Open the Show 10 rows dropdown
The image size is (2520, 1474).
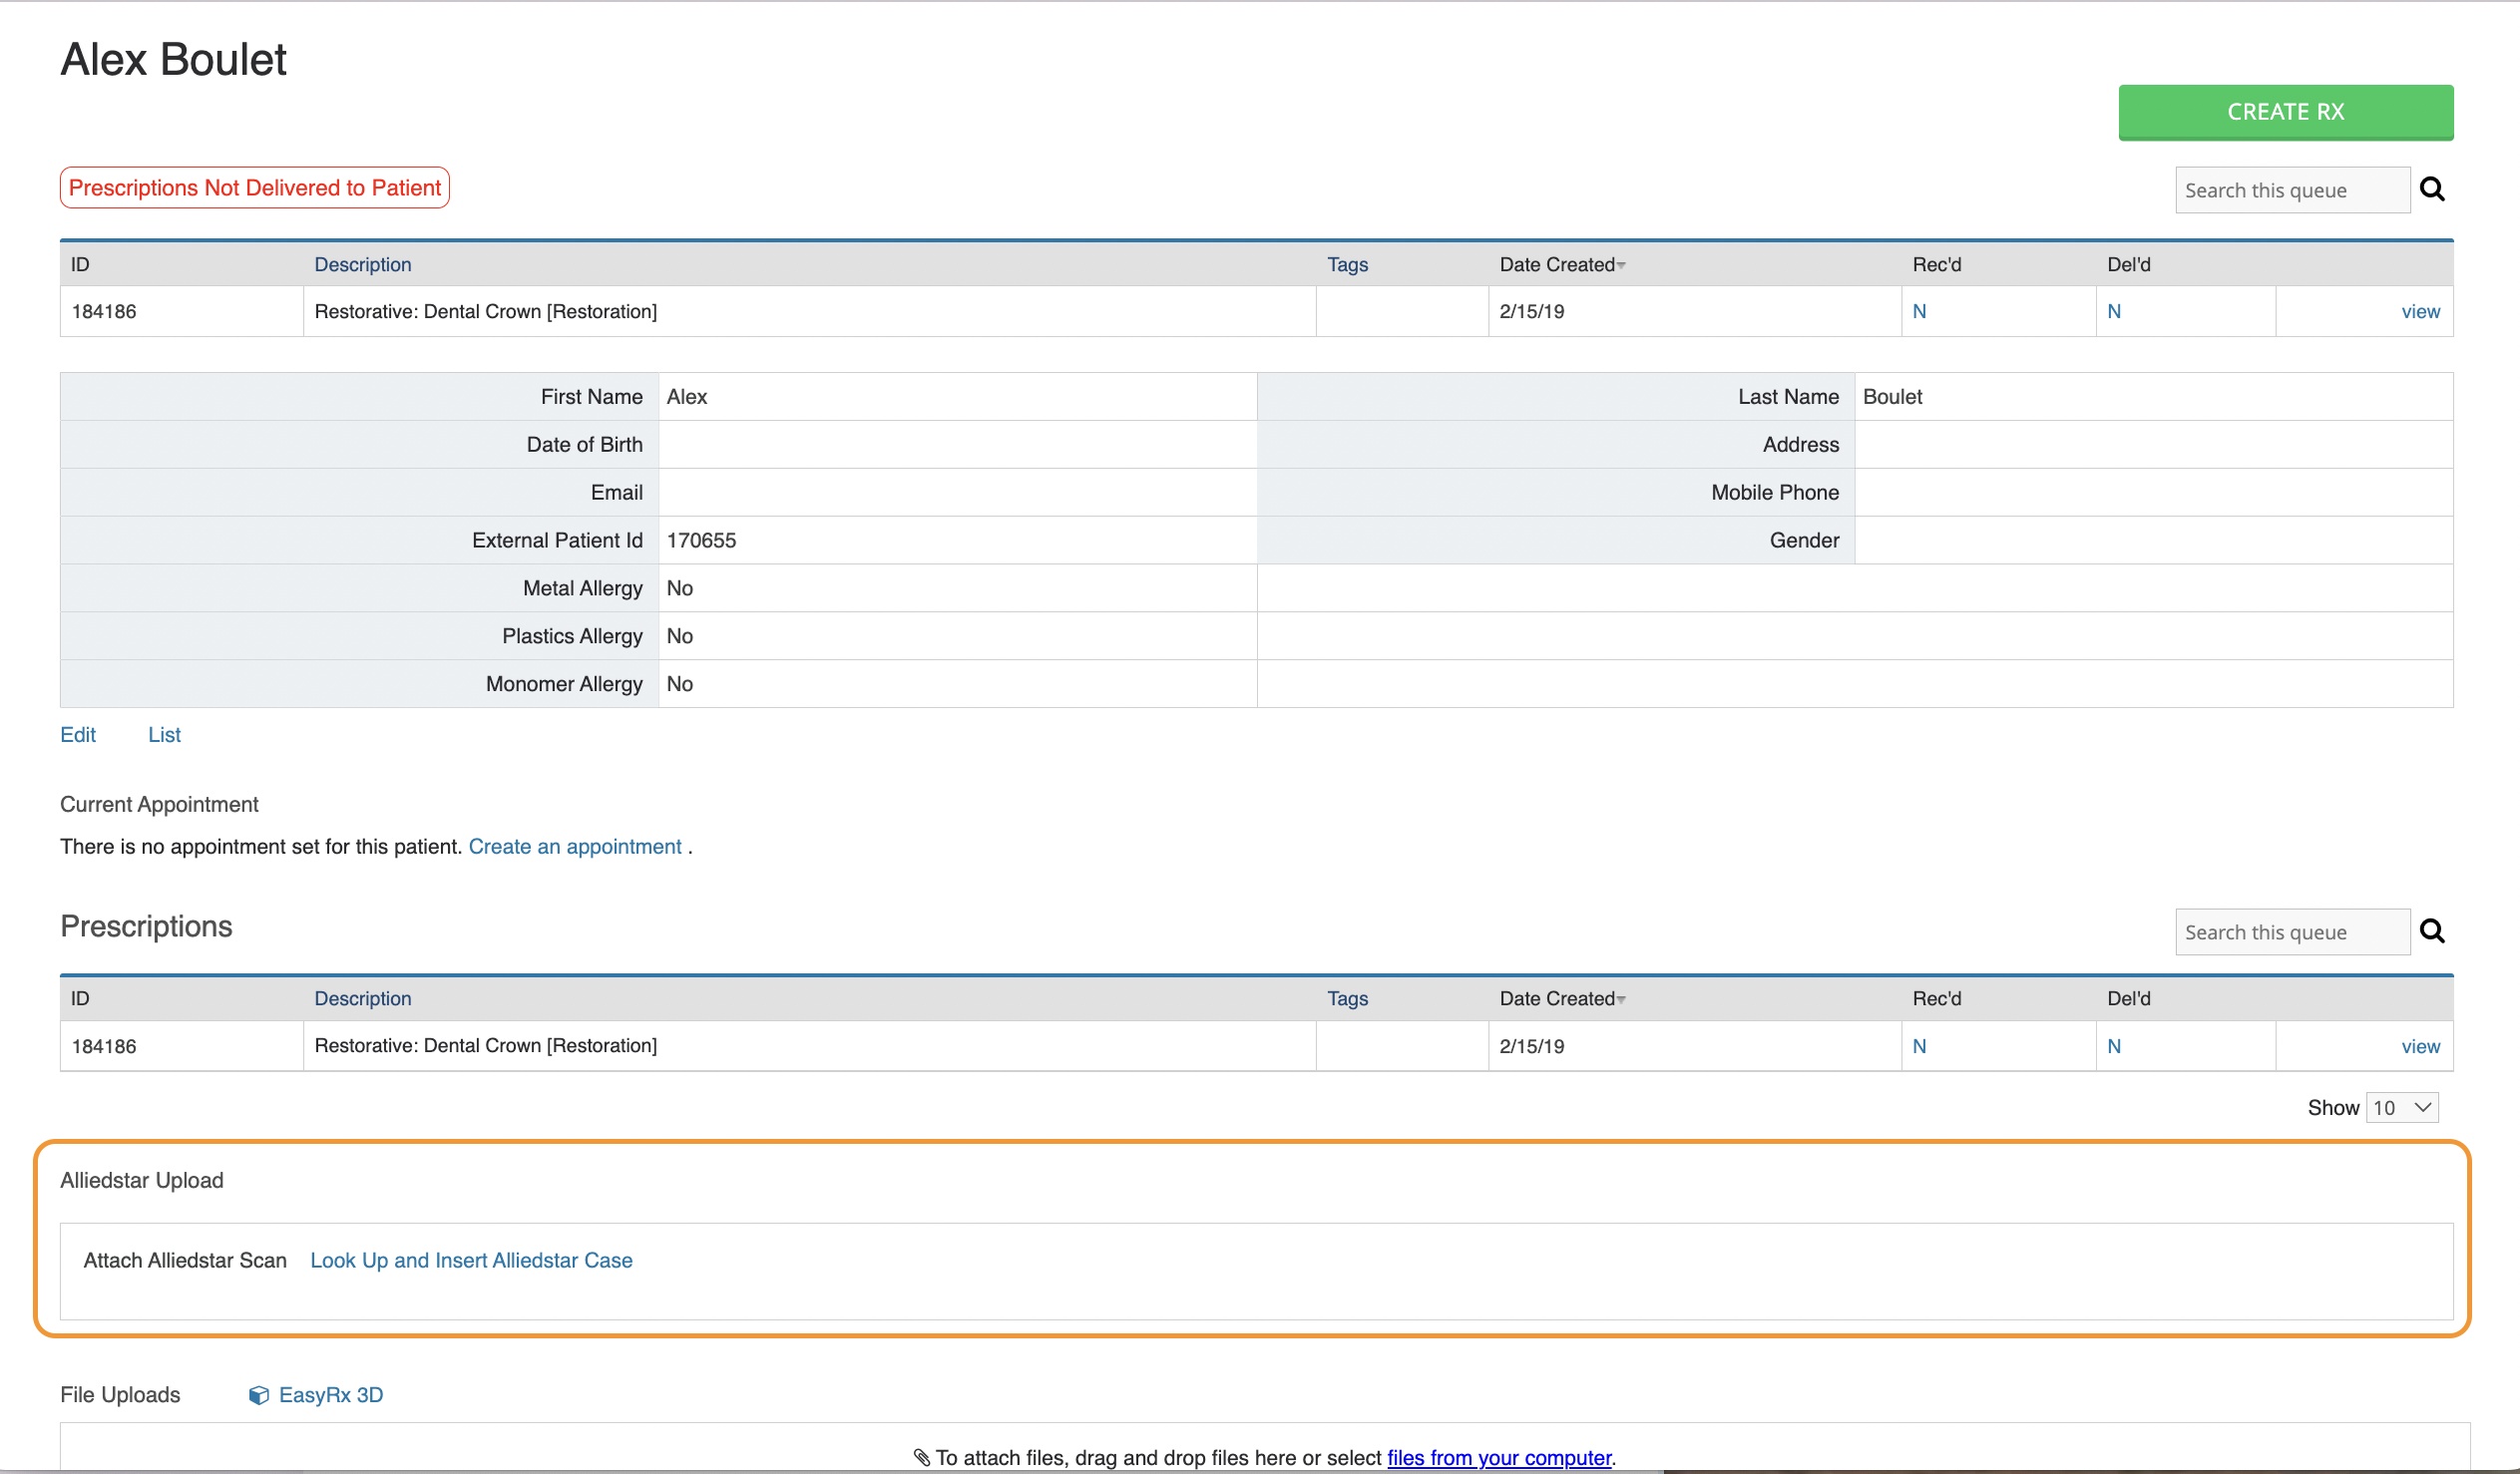tap(2402, 1108)
